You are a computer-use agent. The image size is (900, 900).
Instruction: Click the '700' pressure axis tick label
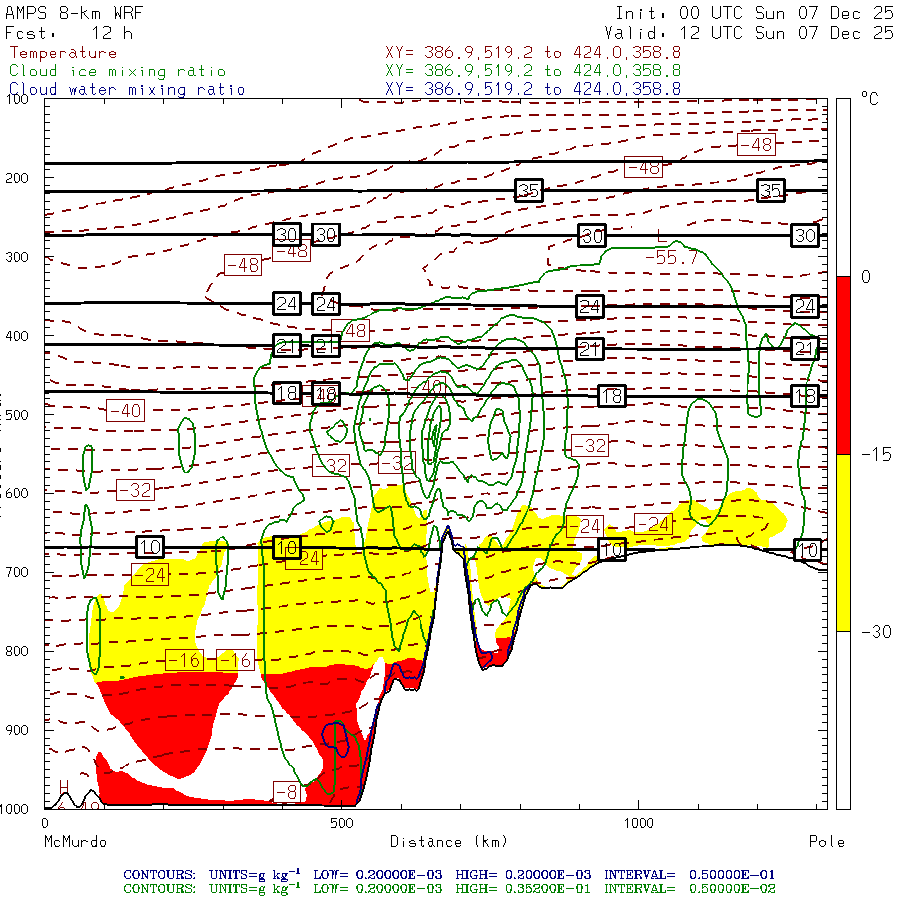(17, 572)
